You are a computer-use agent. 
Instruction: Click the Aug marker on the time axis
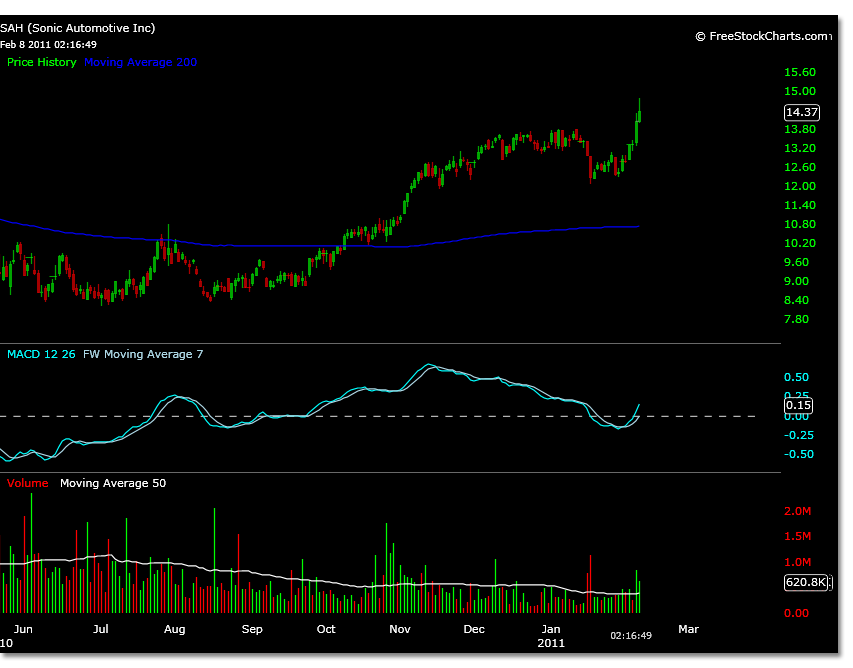pyautogui.click(x=175, y=629)
